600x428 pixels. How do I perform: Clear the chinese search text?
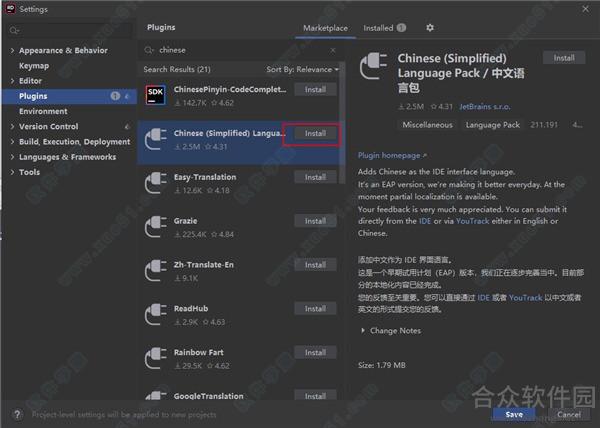click(x=333, y=50)
